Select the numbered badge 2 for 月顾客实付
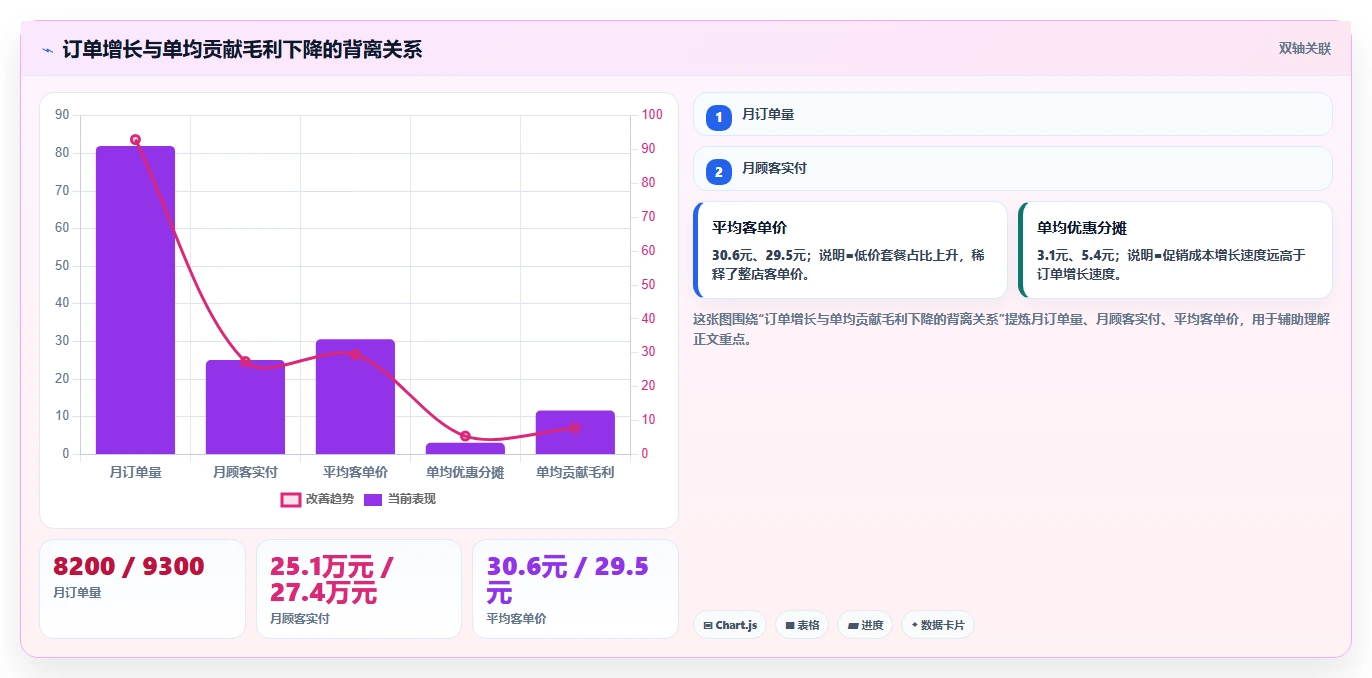Viewport: 1372px width, 678px height. (x=719, y=171)
